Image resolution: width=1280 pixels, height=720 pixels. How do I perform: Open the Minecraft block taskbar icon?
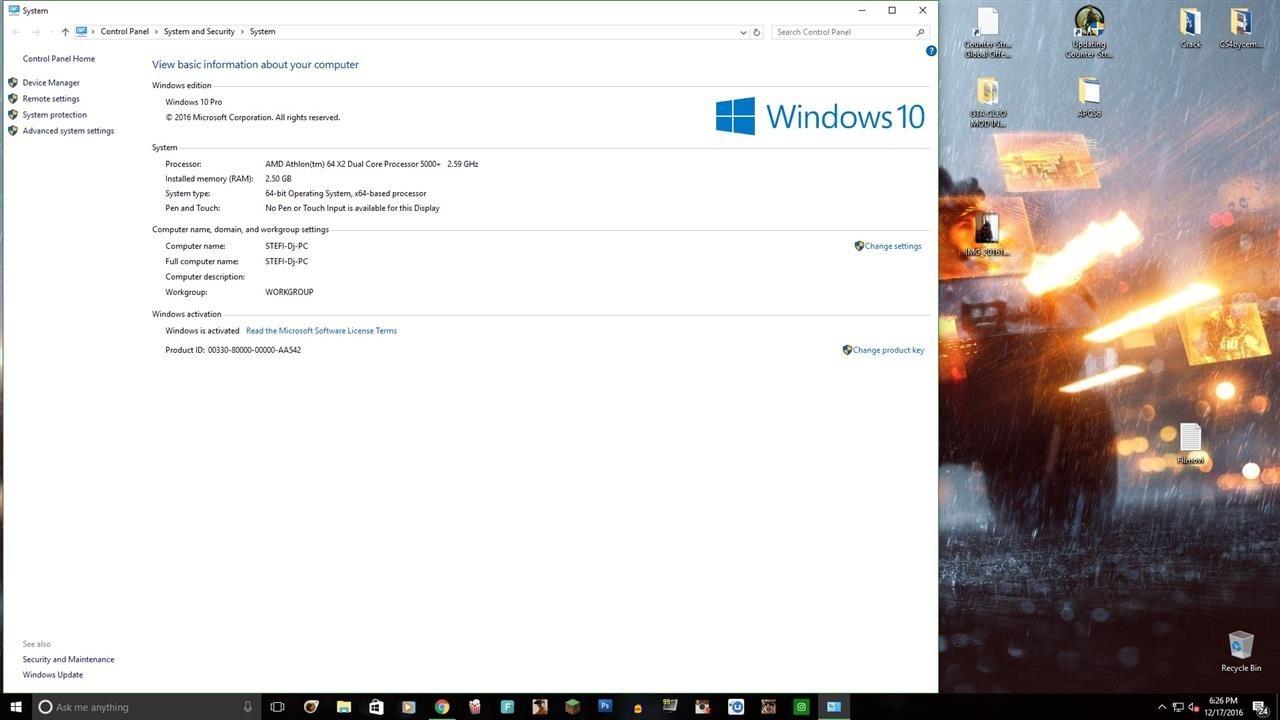(572, 707)
